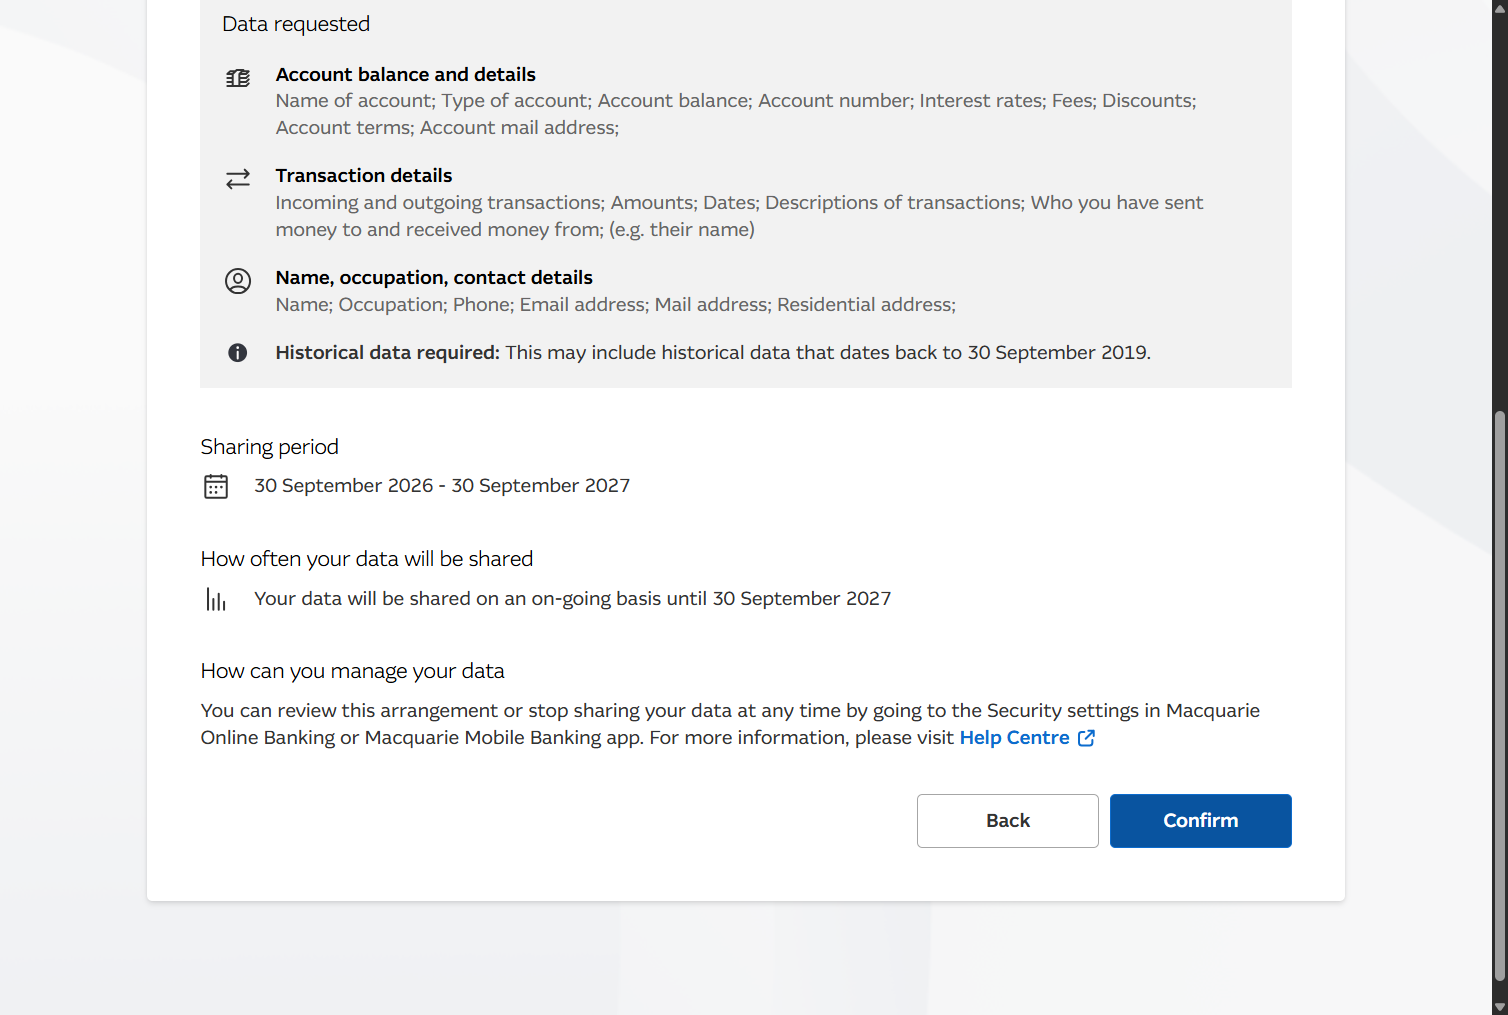The height and width of the screenshot is (1015, 1508).
Task: Click the Transaction details arrows icon
Action: (x=238, y=179)
